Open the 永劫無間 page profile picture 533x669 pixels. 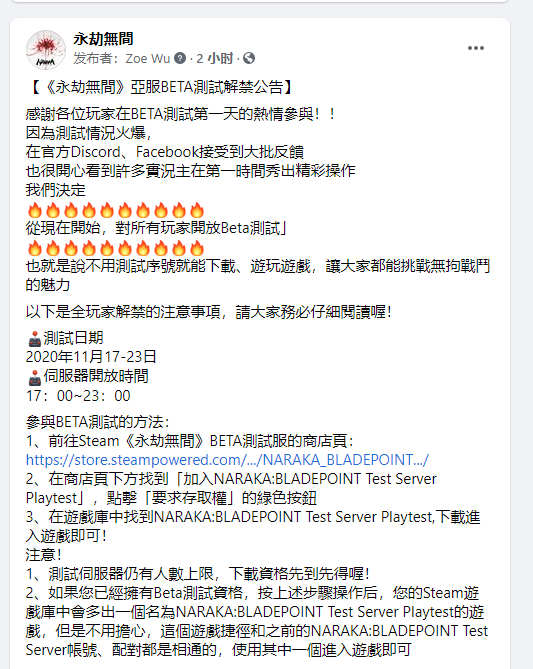(x=46, y=49)
